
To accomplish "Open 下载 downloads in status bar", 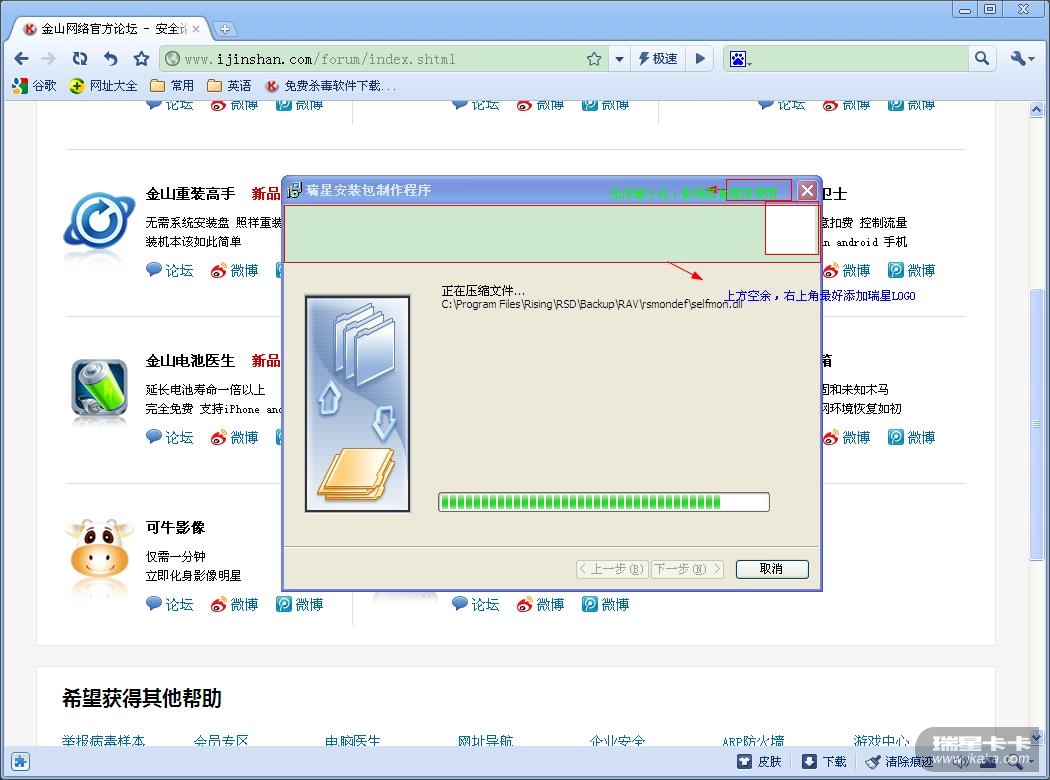I will click(824, 761).
